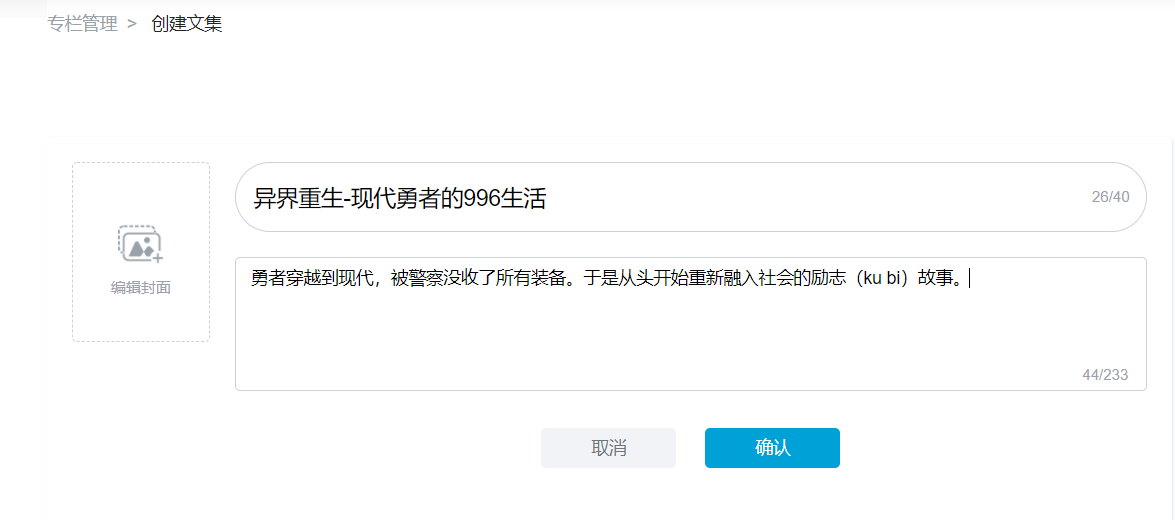This screenshot has width=1175, height=520.
Task: Cancel with the 取消 button
Action: pos(608,448)
